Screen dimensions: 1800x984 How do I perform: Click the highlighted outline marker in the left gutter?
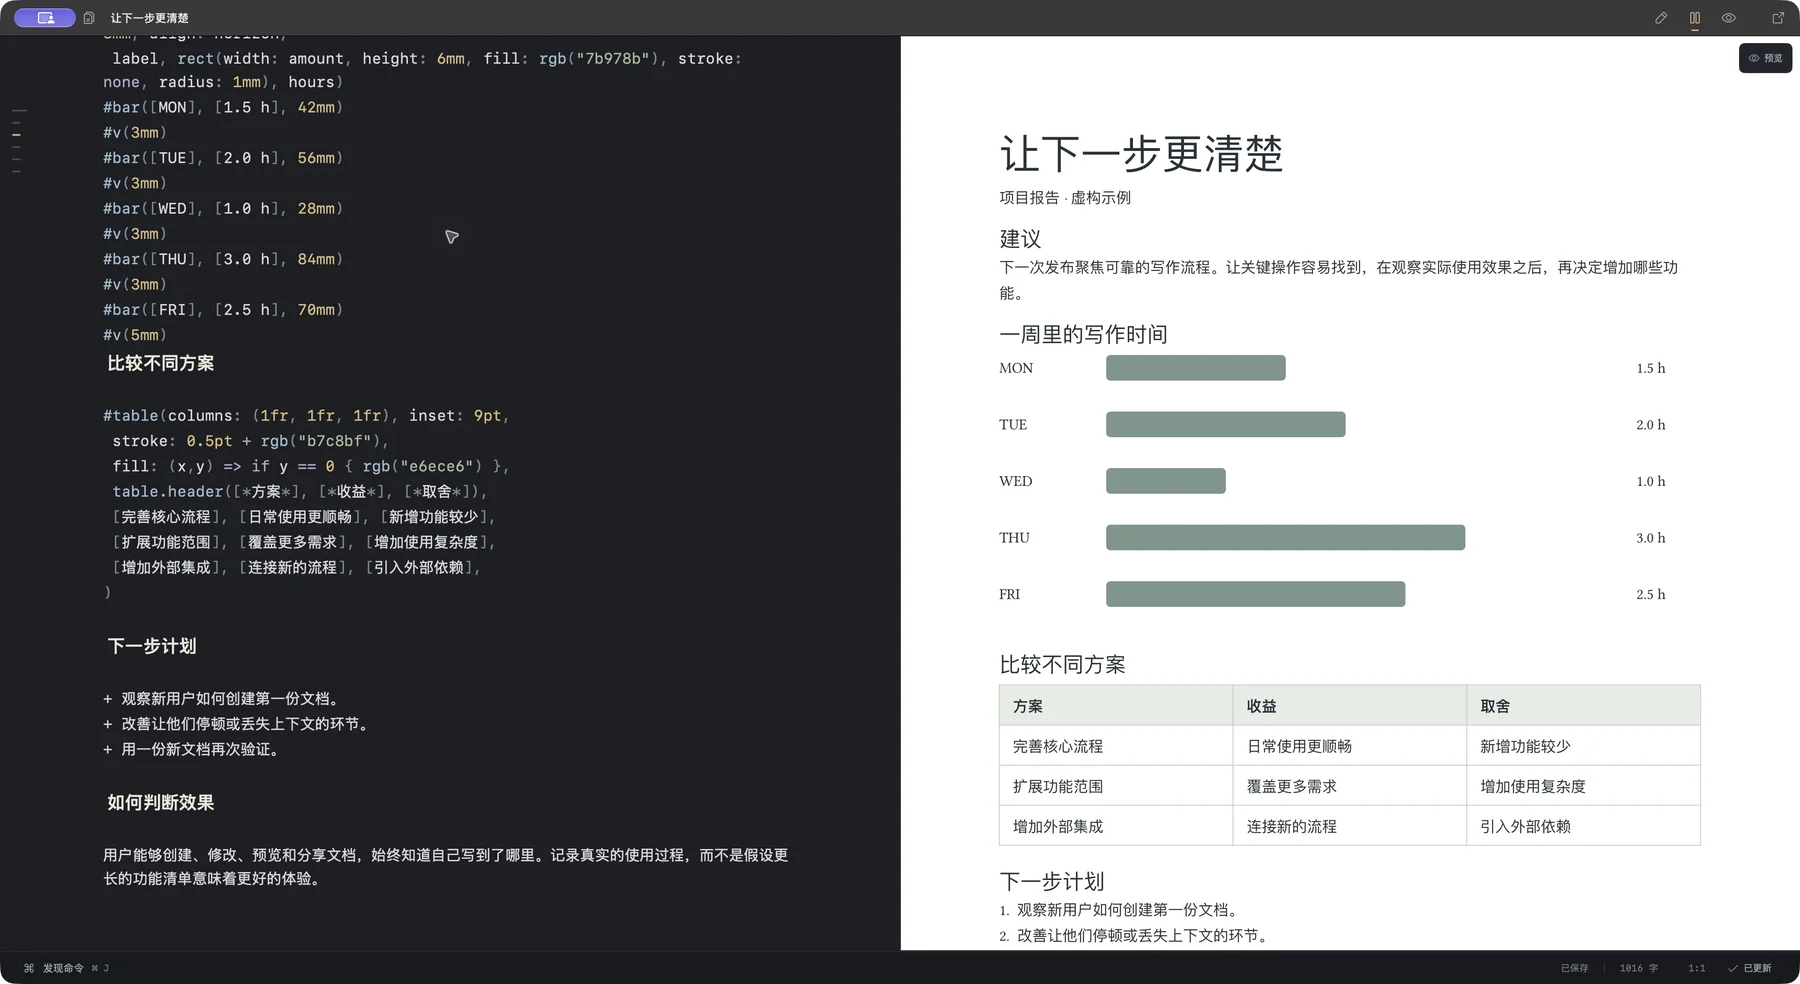point(17,134)
